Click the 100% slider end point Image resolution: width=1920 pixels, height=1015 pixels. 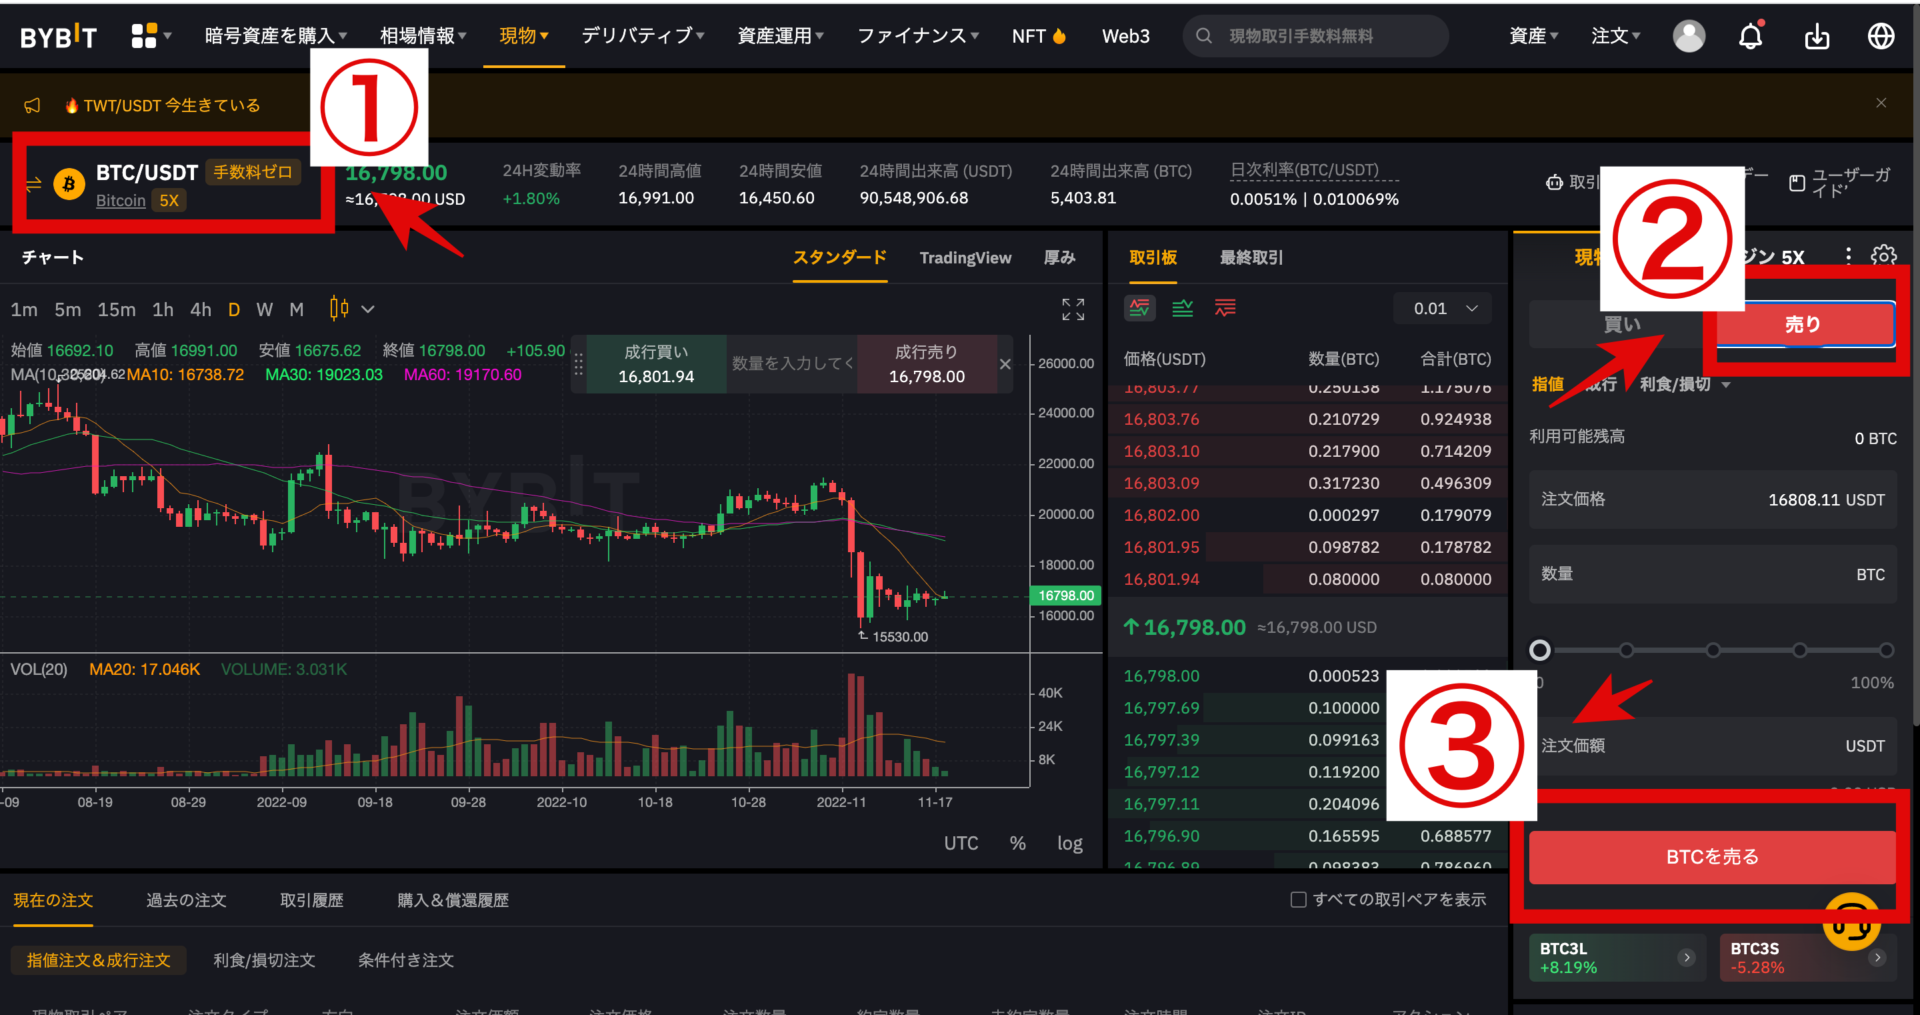1887,650
